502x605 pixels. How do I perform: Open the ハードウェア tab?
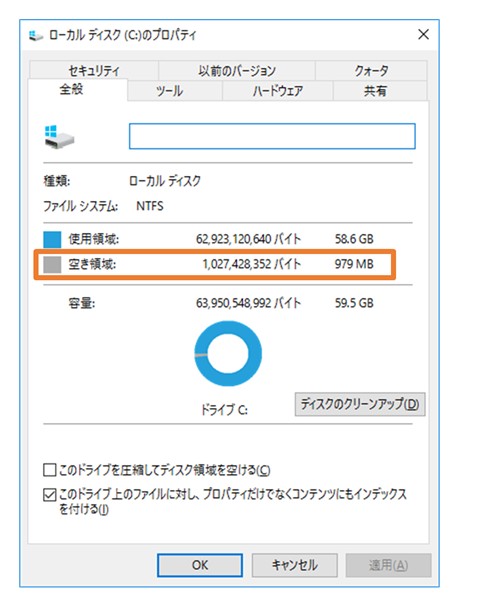pos(277,91)
